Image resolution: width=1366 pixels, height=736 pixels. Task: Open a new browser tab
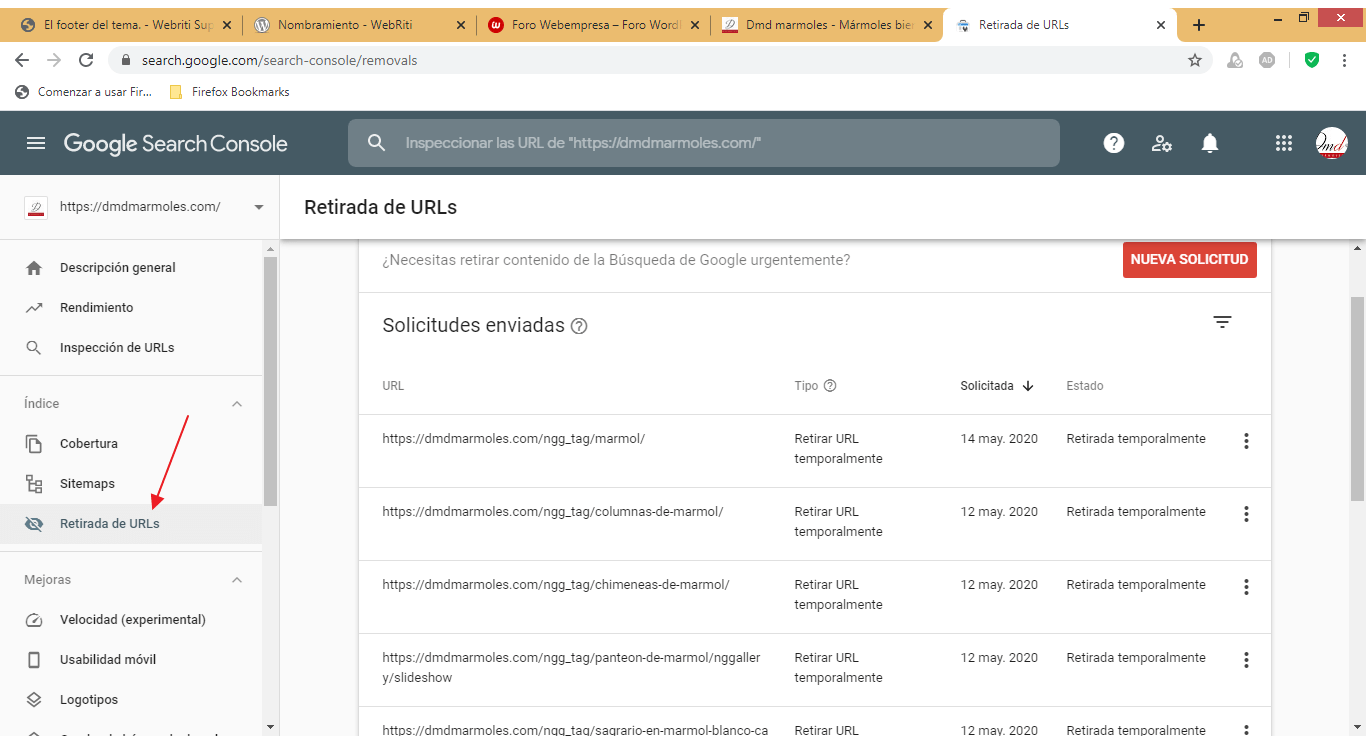(1199, 25)
